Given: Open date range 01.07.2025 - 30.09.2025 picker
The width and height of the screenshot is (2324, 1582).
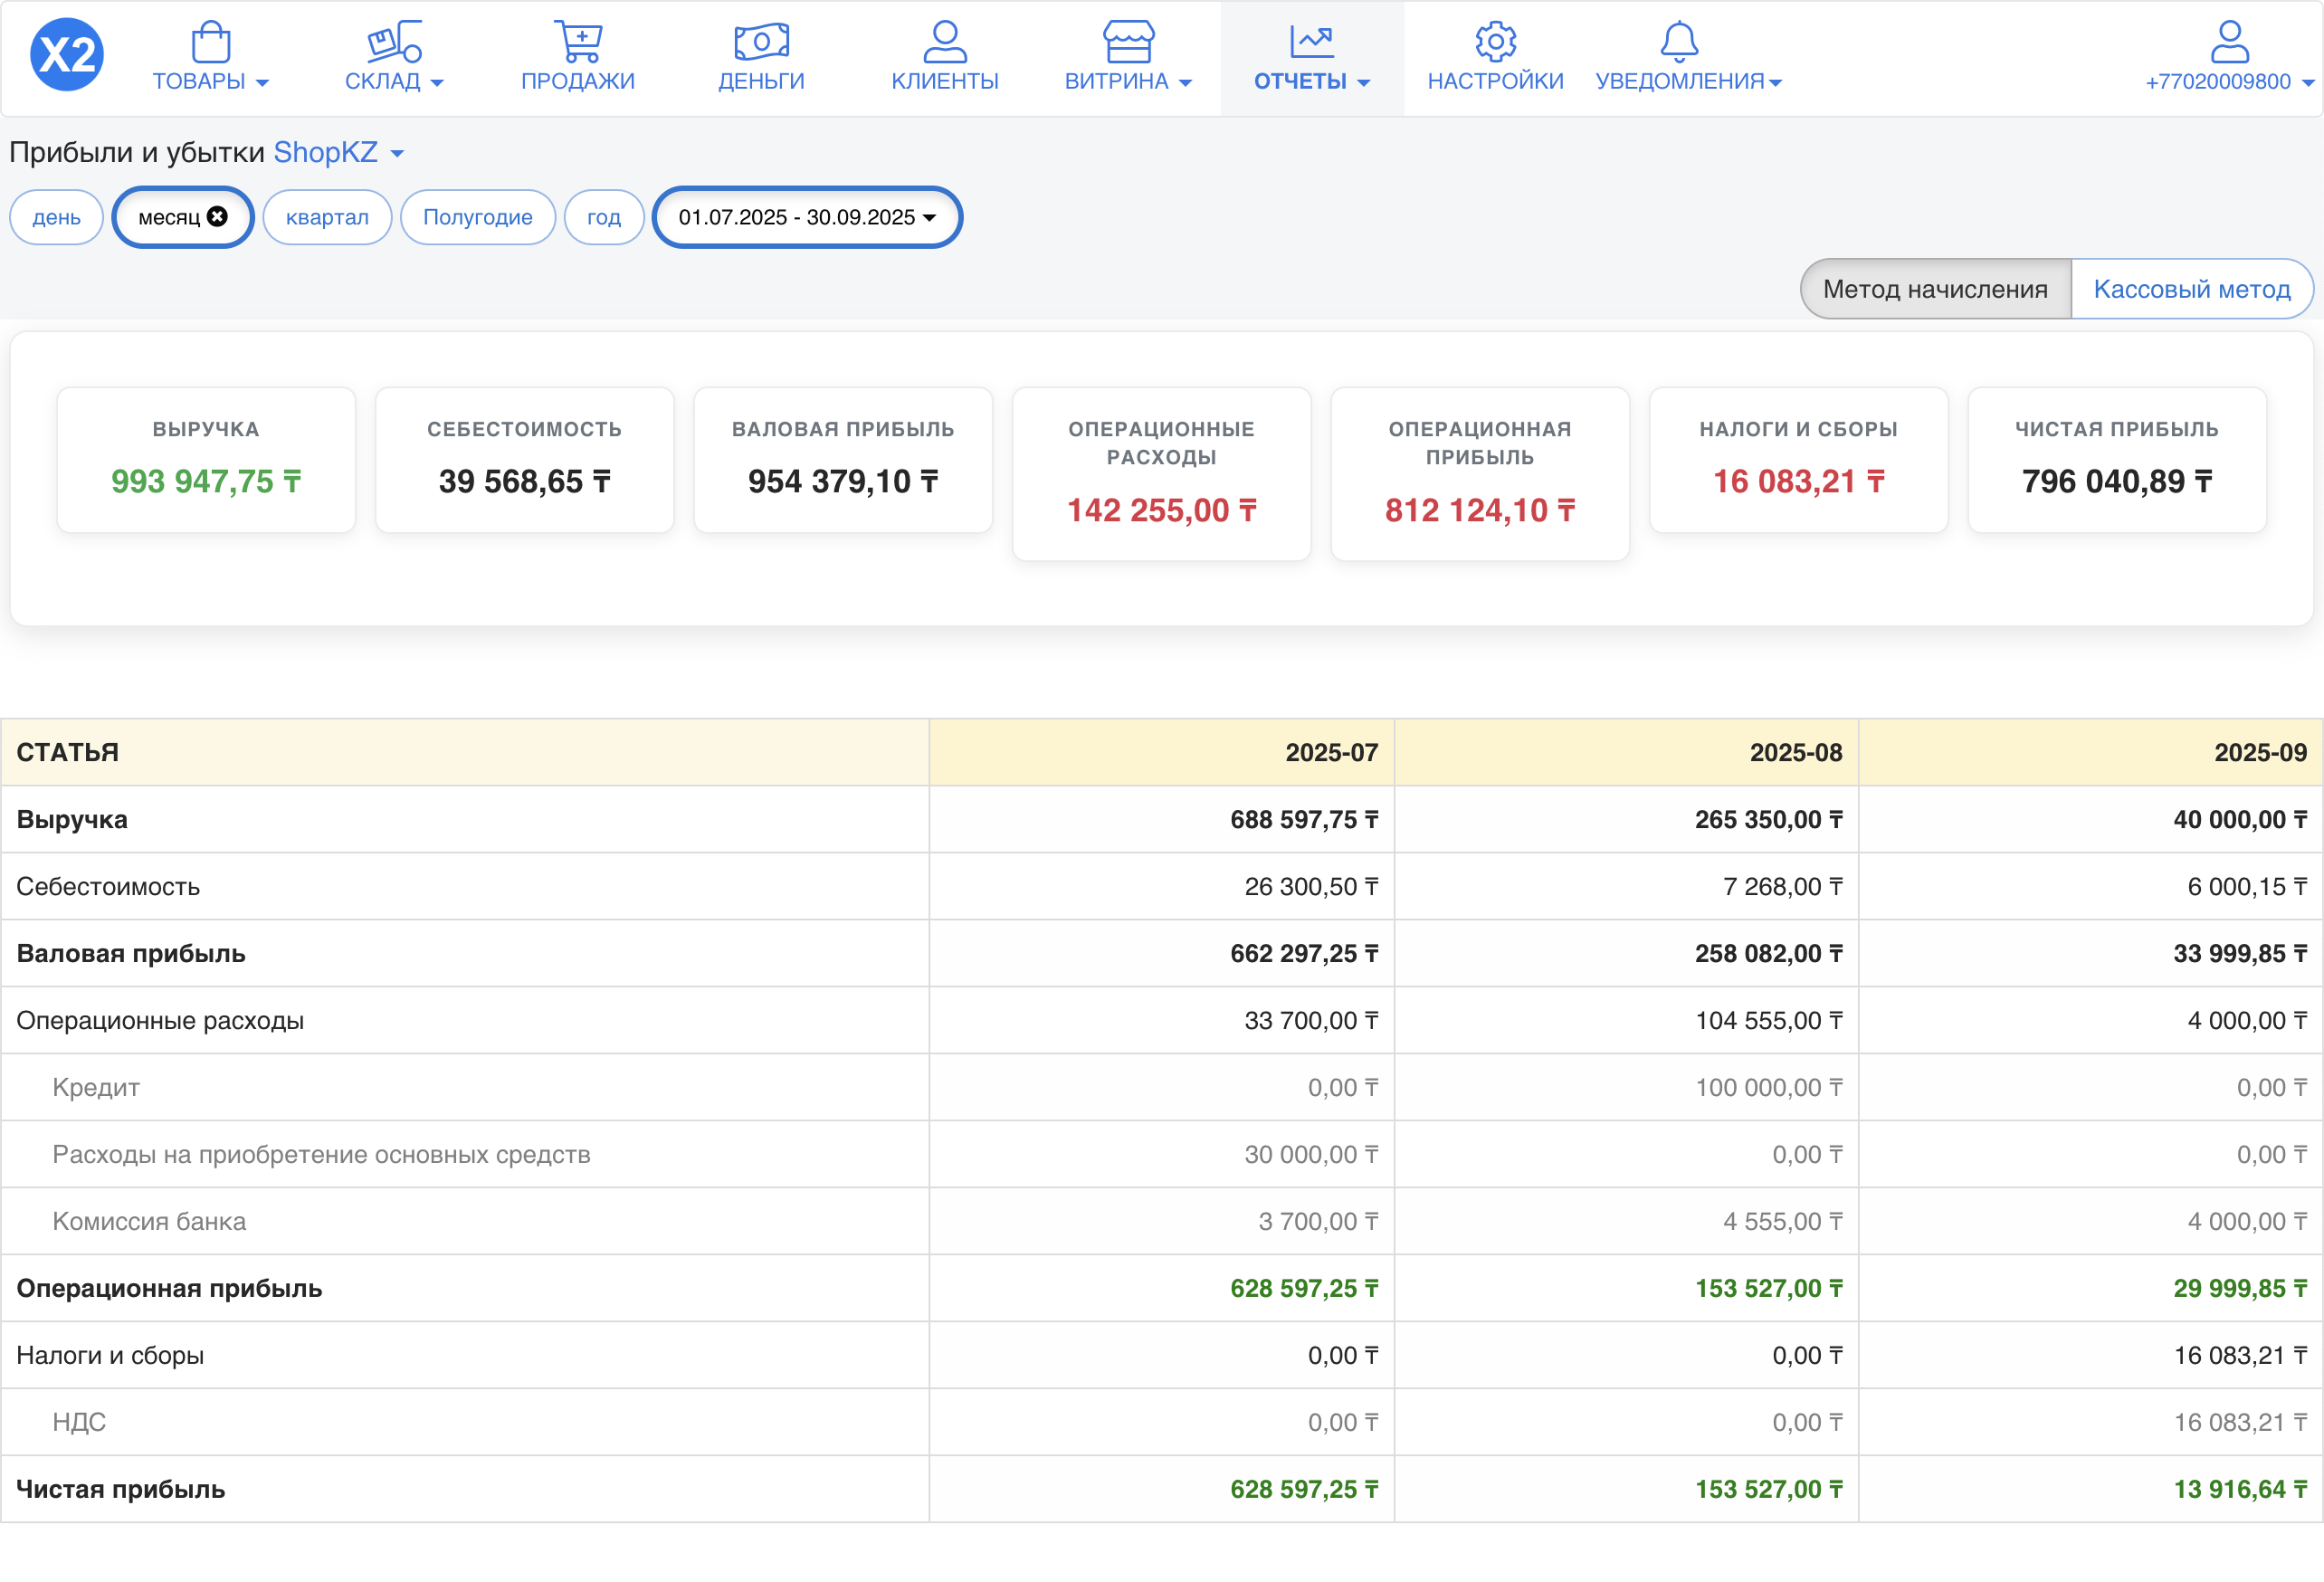Looking at the screenshot, I should (x=806, y=217).
